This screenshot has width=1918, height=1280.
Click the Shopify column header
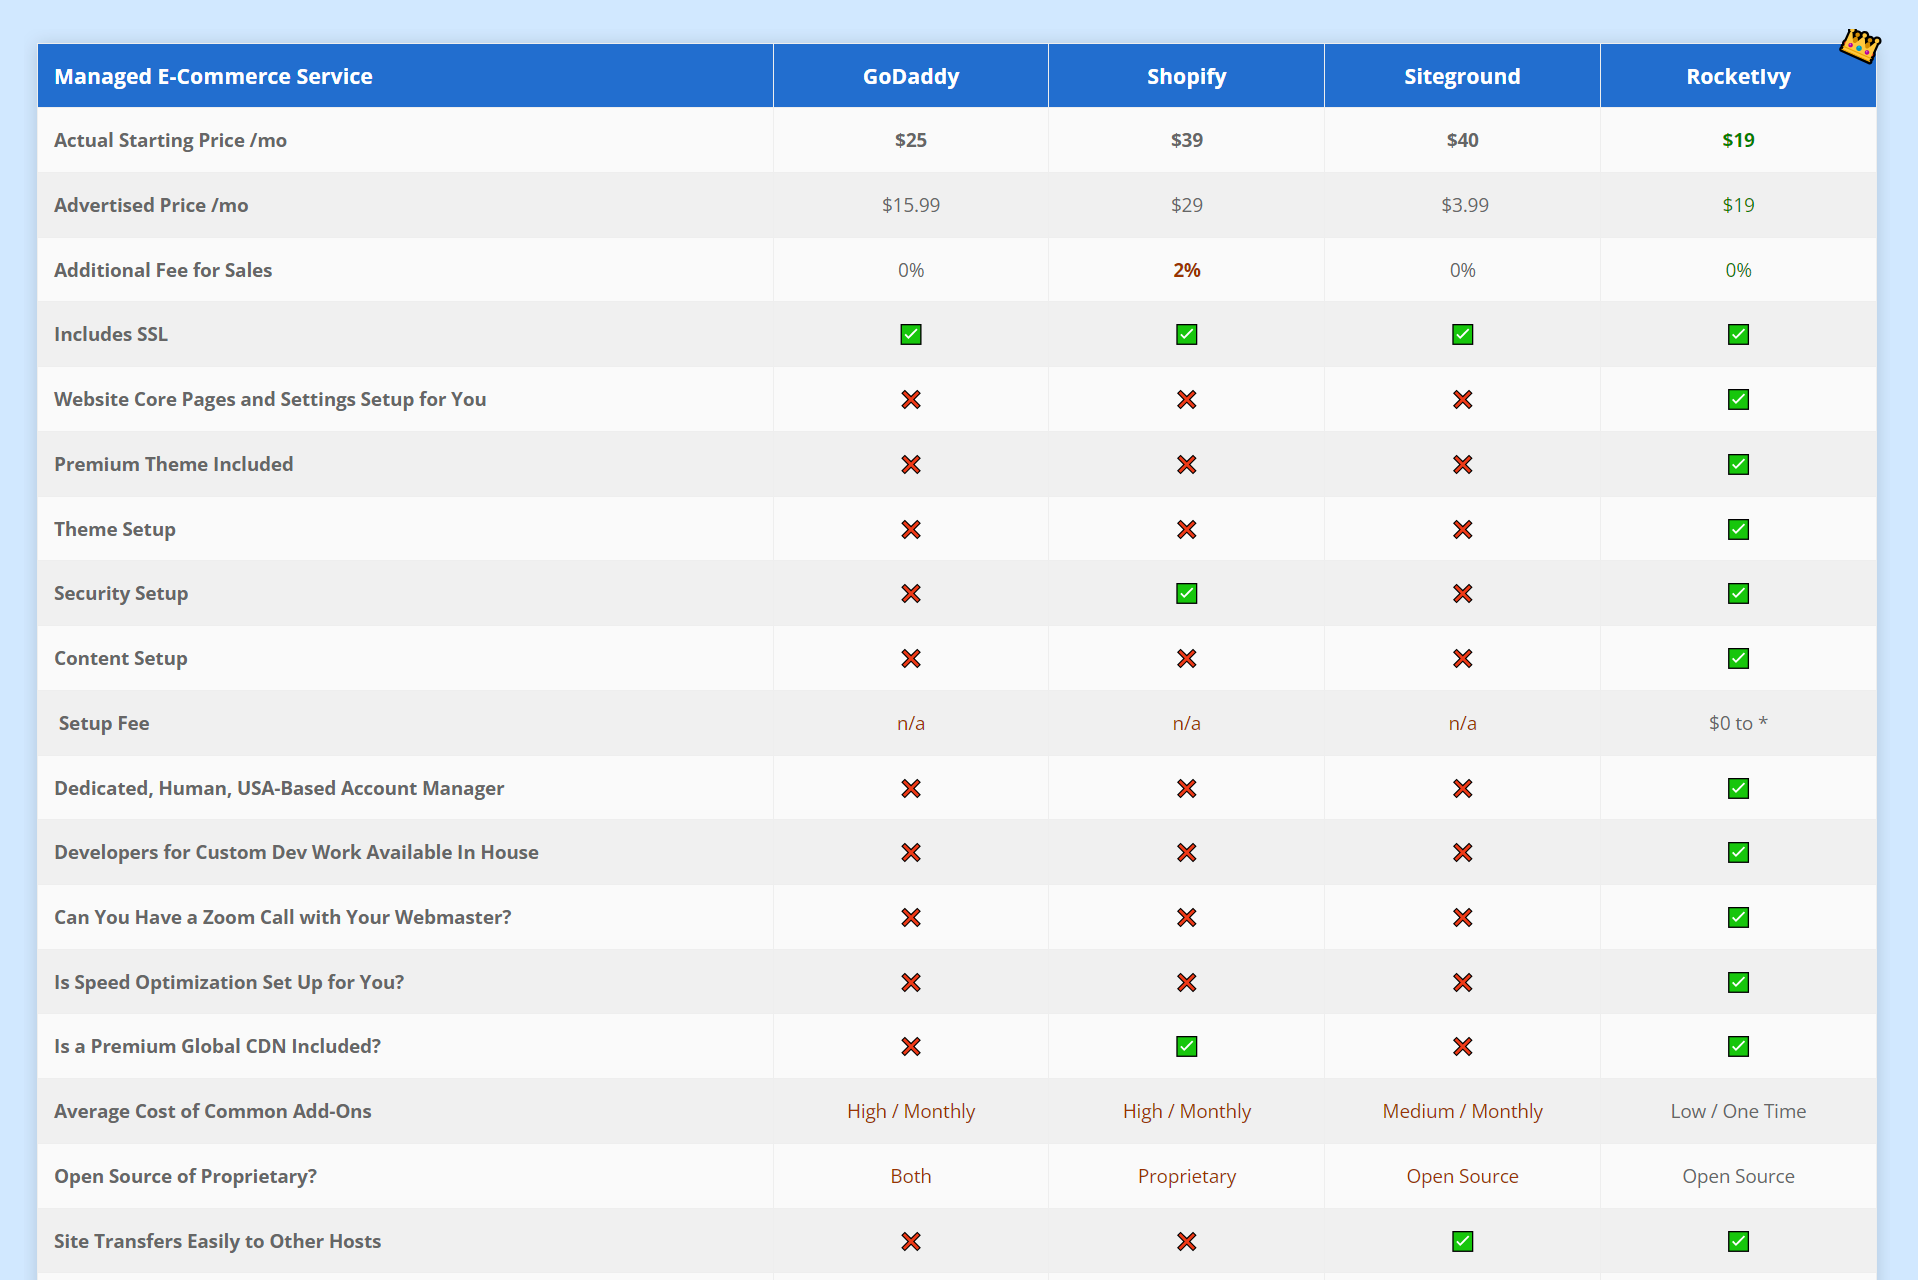[1187, 76]
